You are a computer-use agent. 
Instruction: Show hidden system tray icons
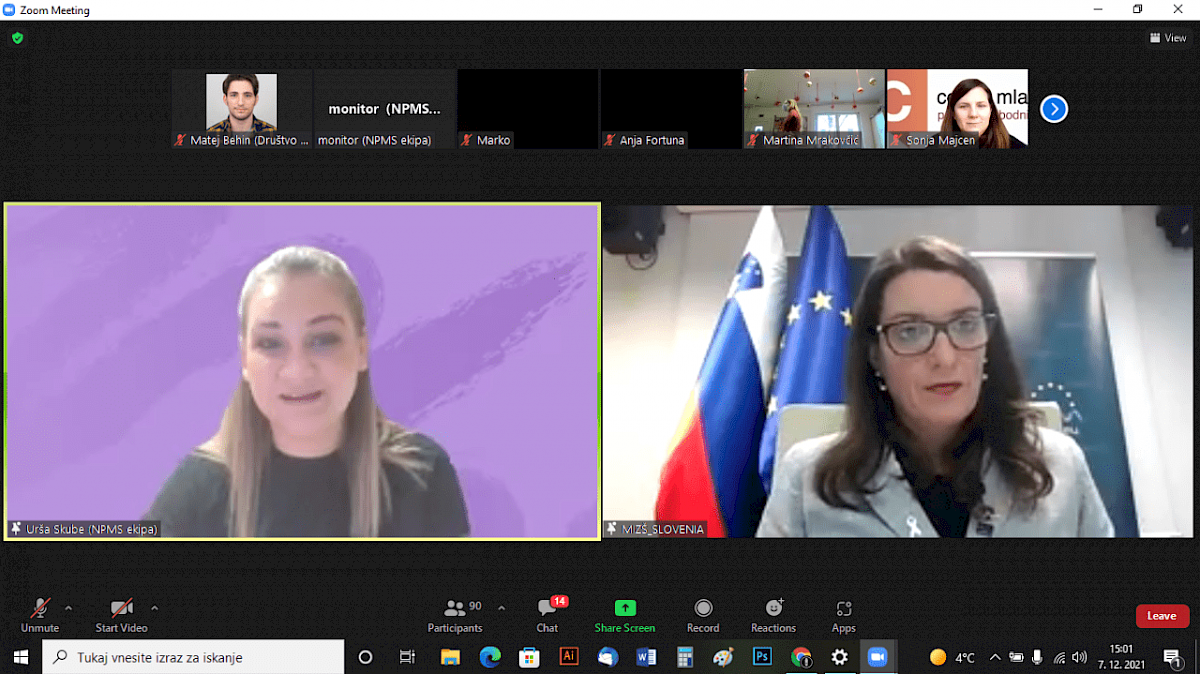995,657
